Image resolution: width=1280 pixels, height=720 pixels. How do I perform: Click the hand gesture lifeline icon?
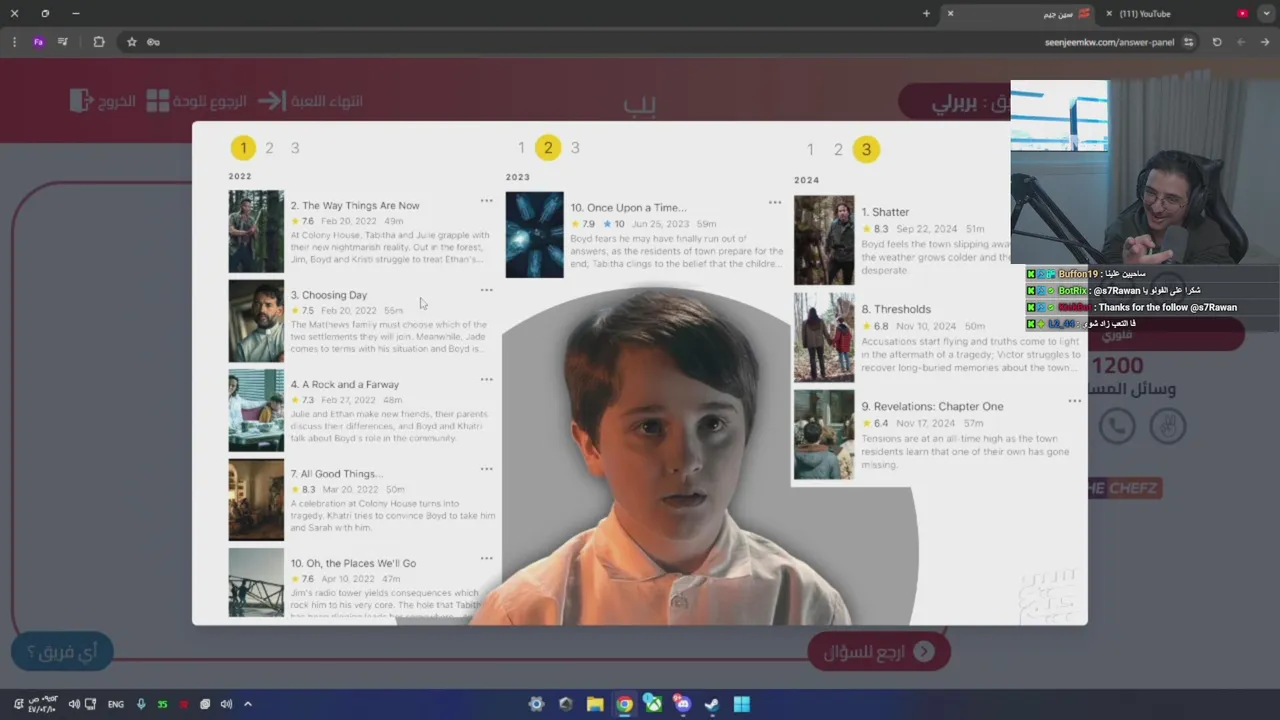pos(1167,426)
